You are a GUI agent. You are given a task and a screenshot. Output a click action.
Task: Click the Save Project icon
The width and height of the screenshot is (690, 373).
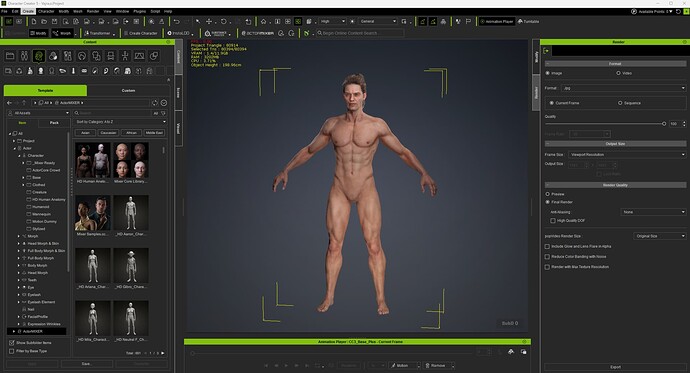pos(55,21)
